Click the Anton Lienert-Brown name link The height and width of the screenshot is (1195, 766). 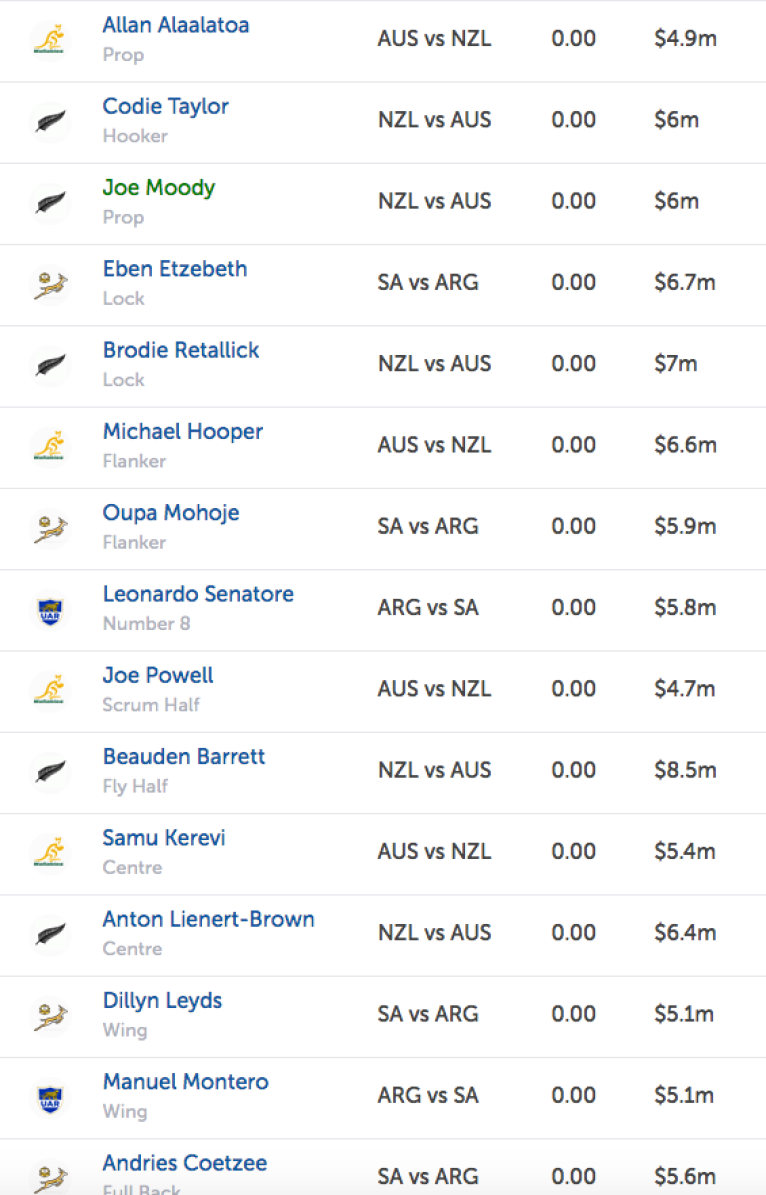click(208, 919)
